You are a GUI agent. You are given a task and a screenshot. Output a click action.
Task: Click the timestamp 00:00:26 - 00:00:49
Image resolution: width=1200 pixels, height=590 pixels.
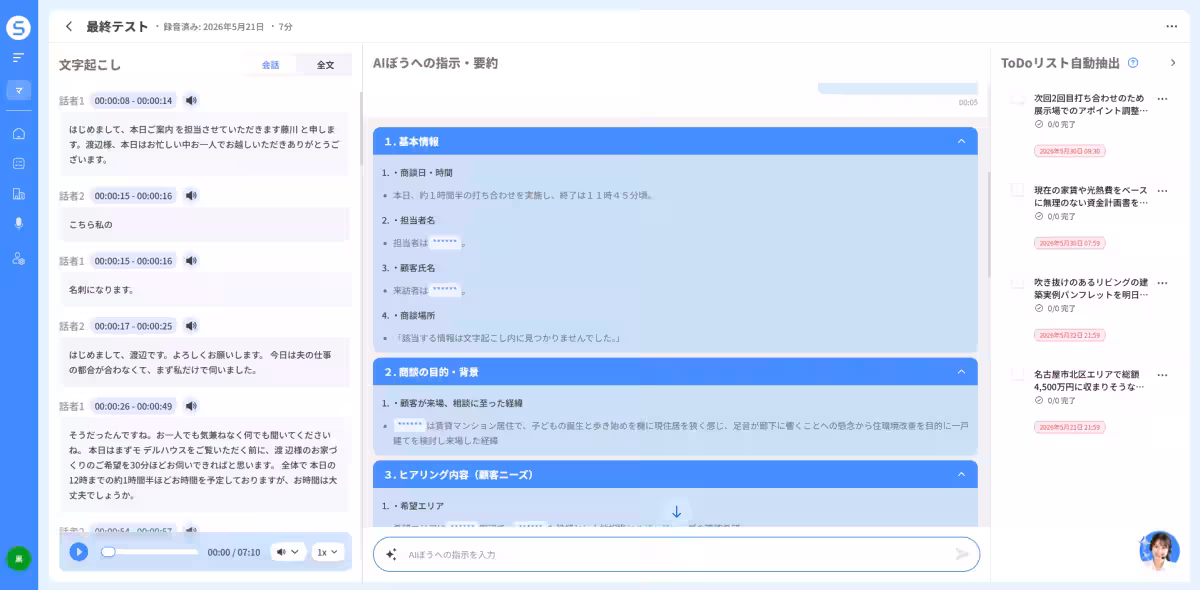pos(134,406)
